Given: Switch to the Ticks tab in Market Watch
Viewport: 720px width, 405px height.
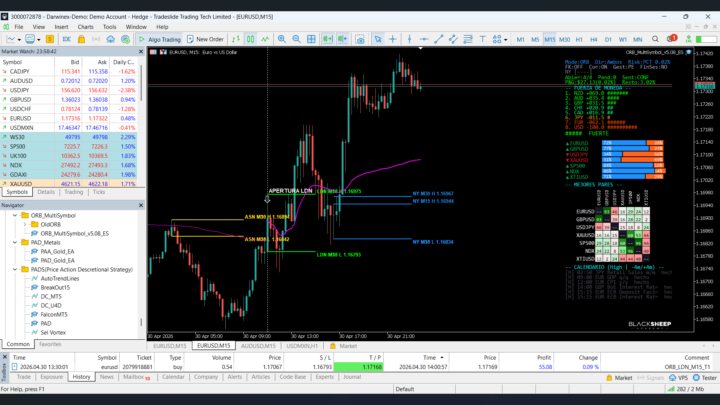Looking at the screenshot, I should point(99,192).
